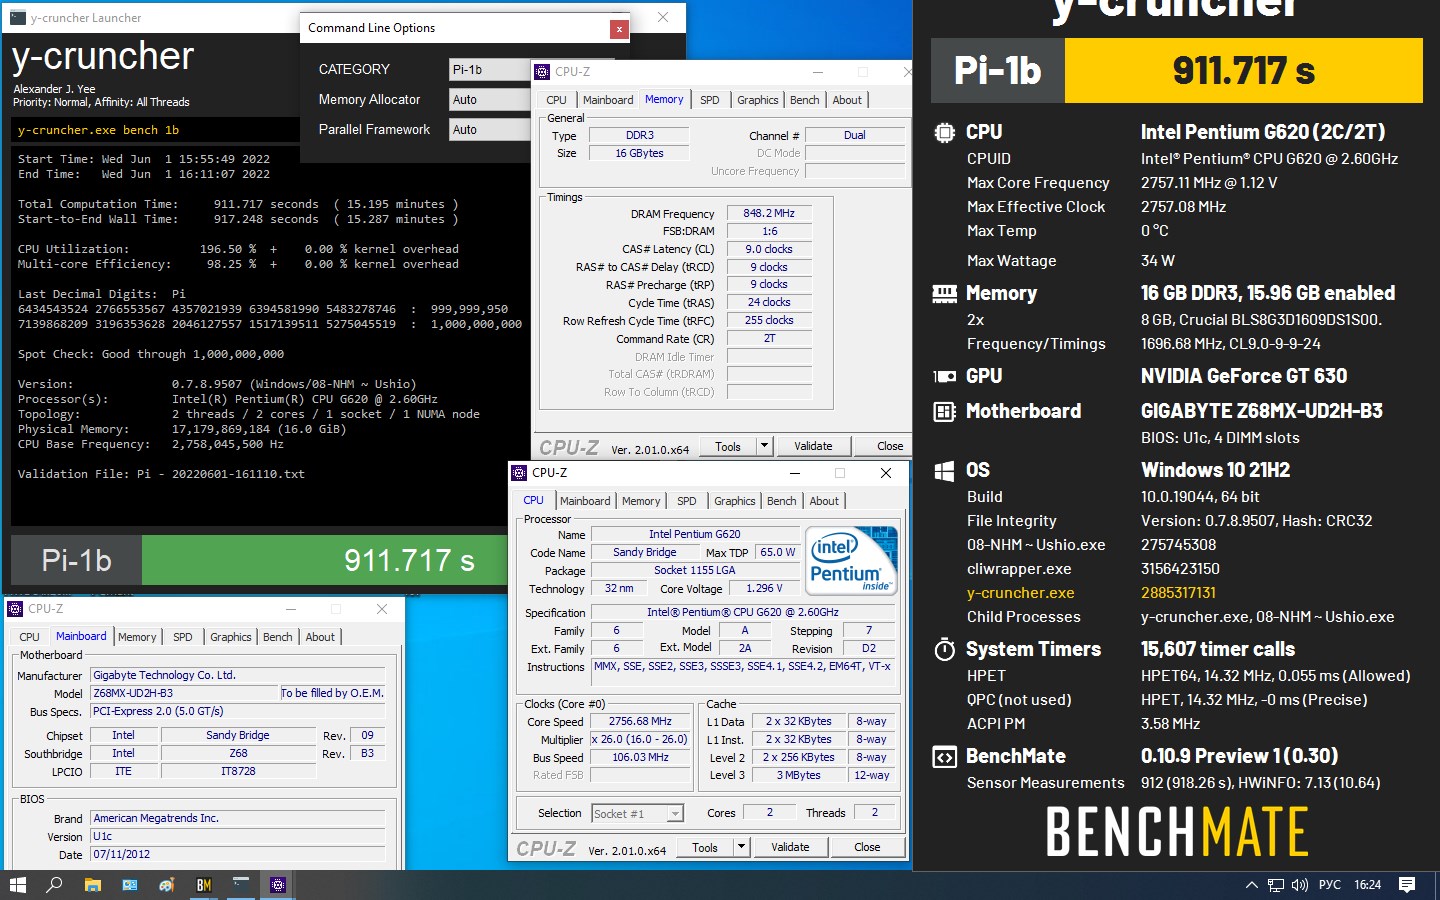1440x900 pixels.
Task: Click the Core Speed 2756.68 MHz value
Action: click(640, 721)
